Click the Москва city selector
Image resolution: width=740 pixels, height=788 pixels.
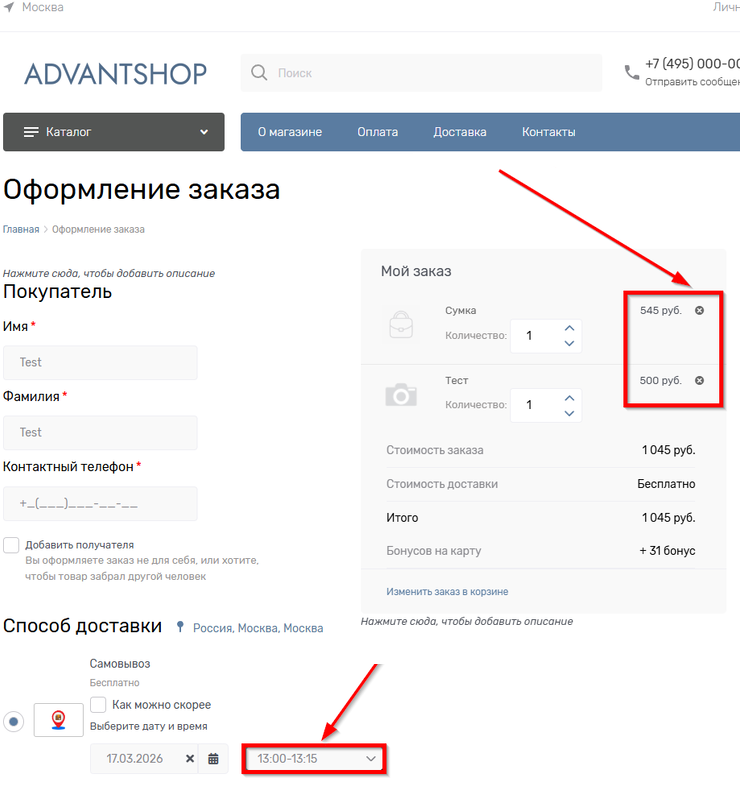tap(43, 8)
